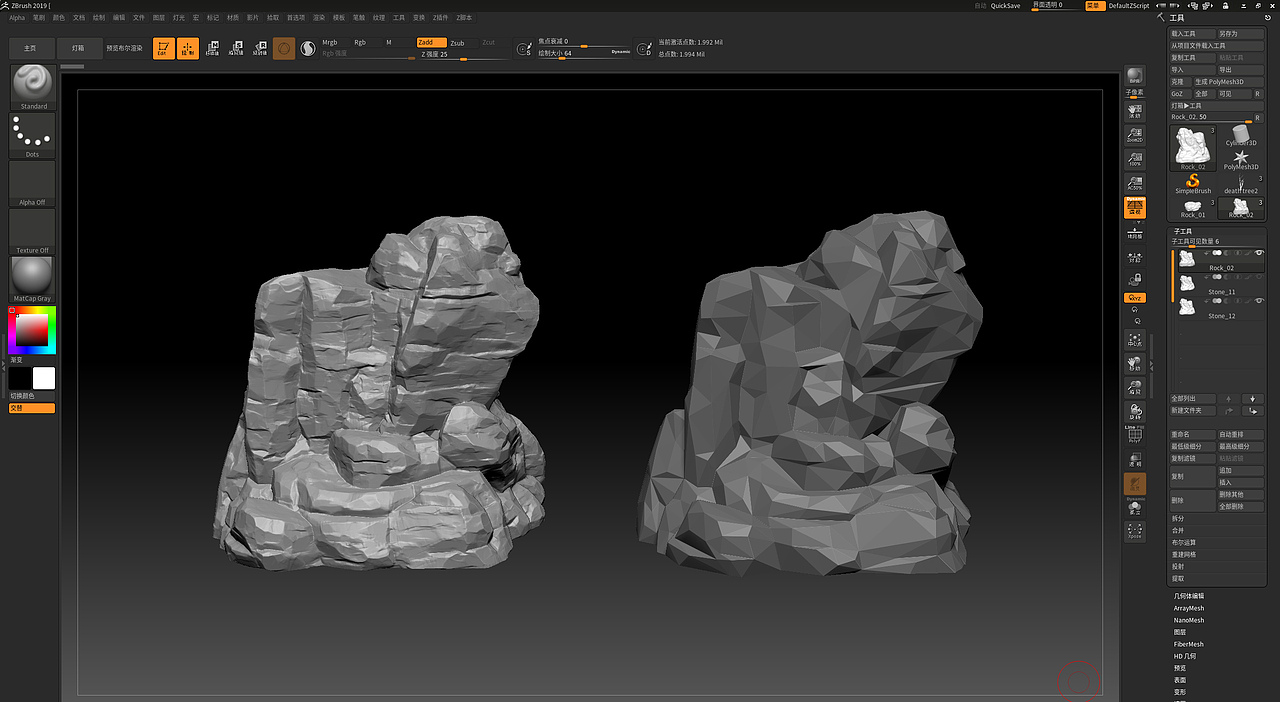
Task: Select the Rock_02 subtool thumbnail
Action: pyautogui.click(x=1187, y=259)
